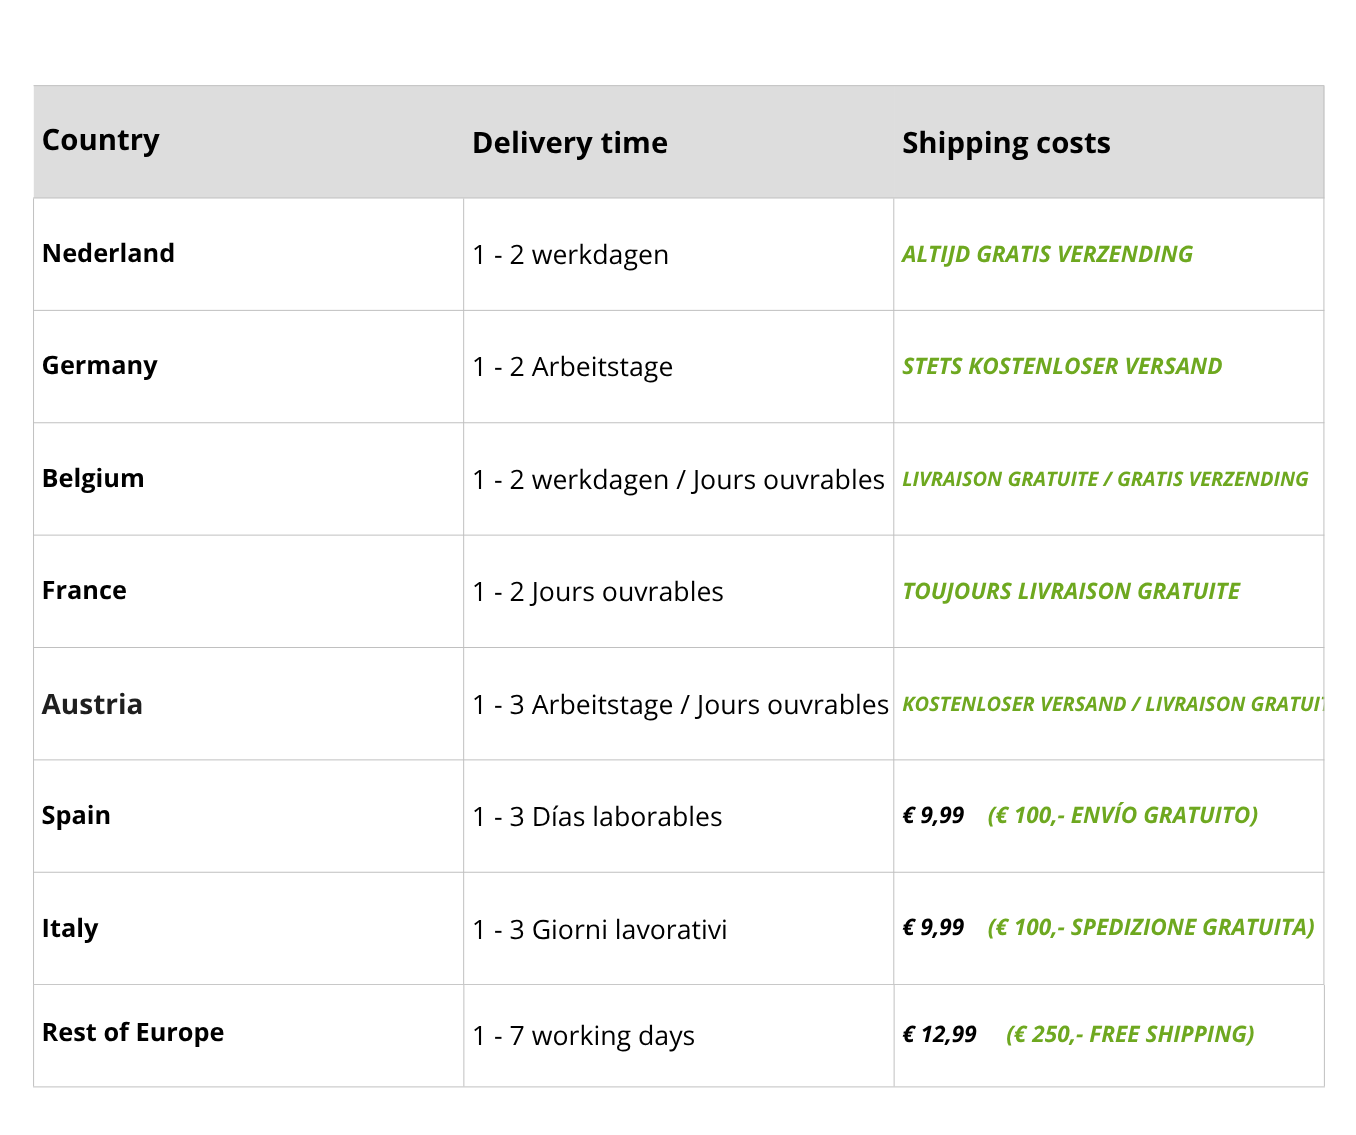Viewport: 1356px width, 1135px height.
Task: Select the Spain country cell
Action: (76, 815)
